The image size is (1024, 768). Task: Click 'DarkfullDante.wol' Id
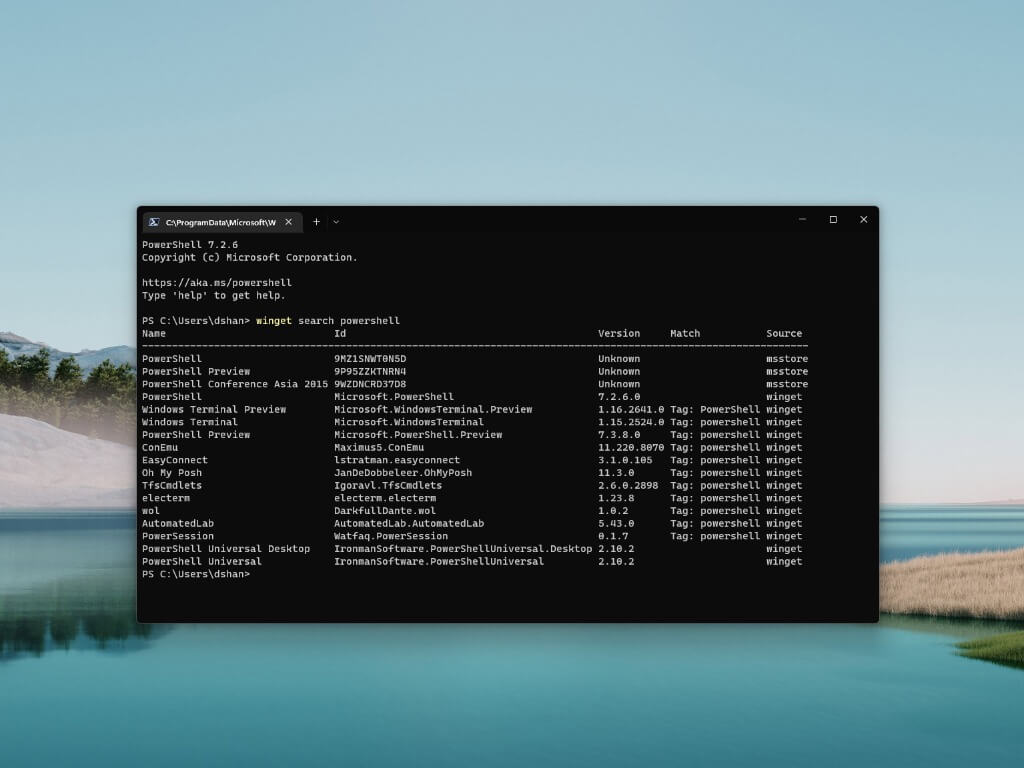(385, 511)
